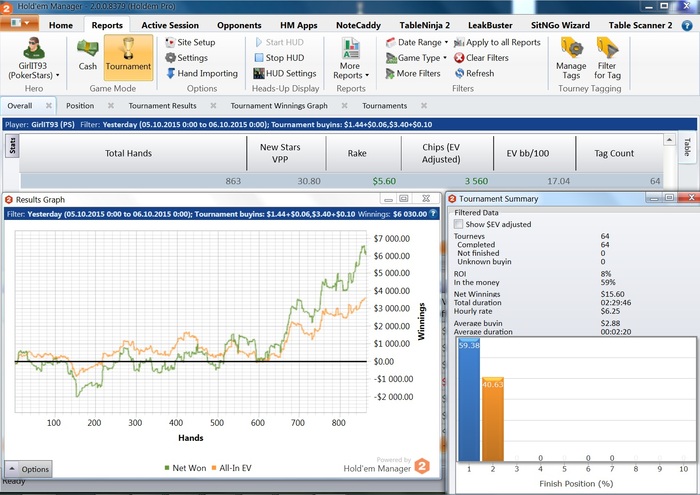Screen dimensions: 700x495
Task: Click Apply to all Reports
Action: coord(497,42)
